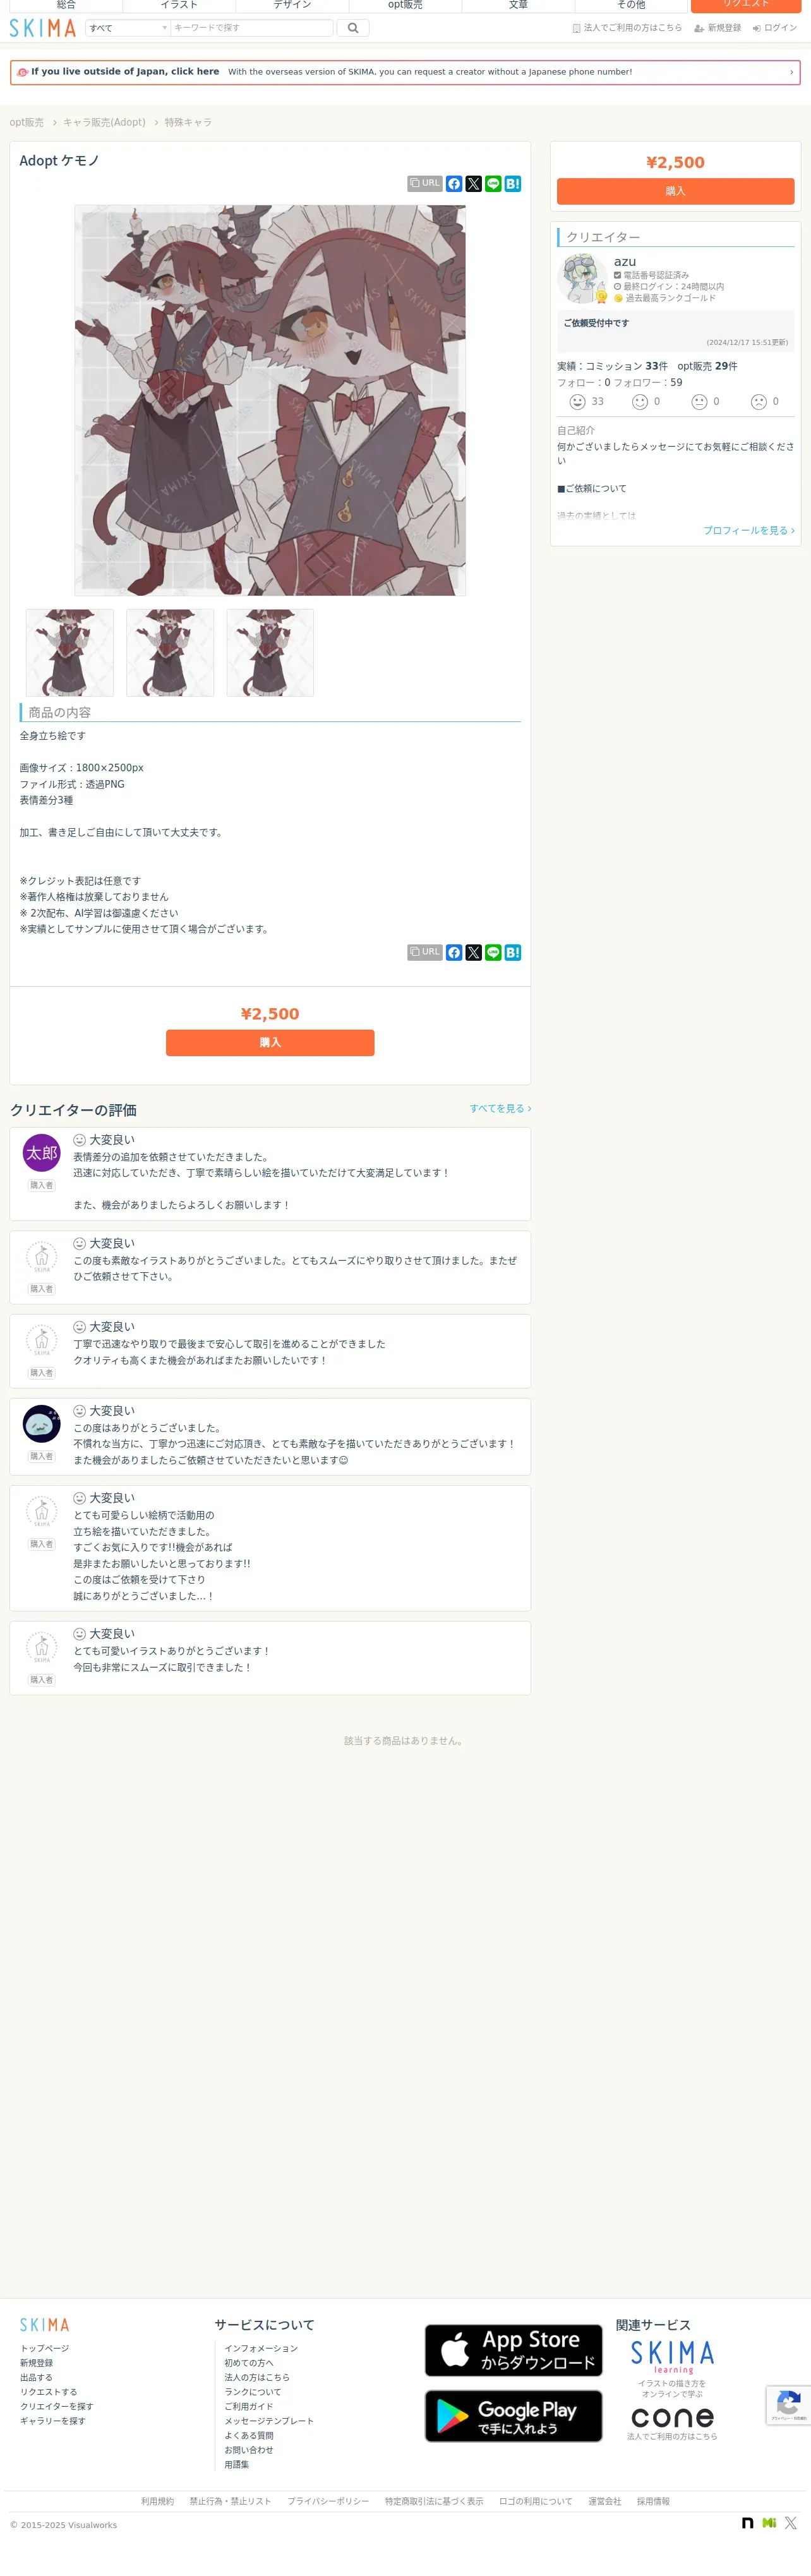This screenshot has height=2576, width=811.
Task: Open overseas version banner link
Action: (x=405, y=72)
